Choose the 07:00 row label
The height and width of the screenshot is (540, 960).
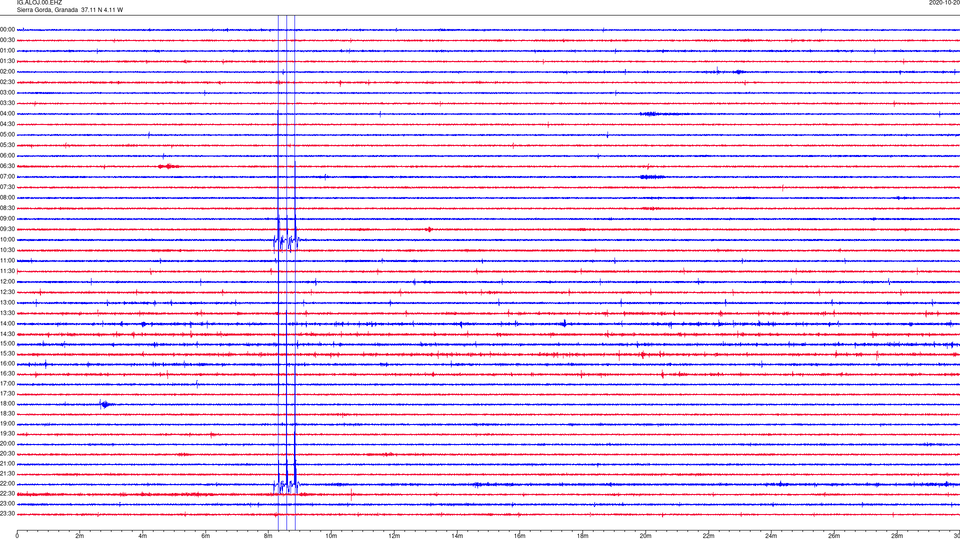coord(7,176)
